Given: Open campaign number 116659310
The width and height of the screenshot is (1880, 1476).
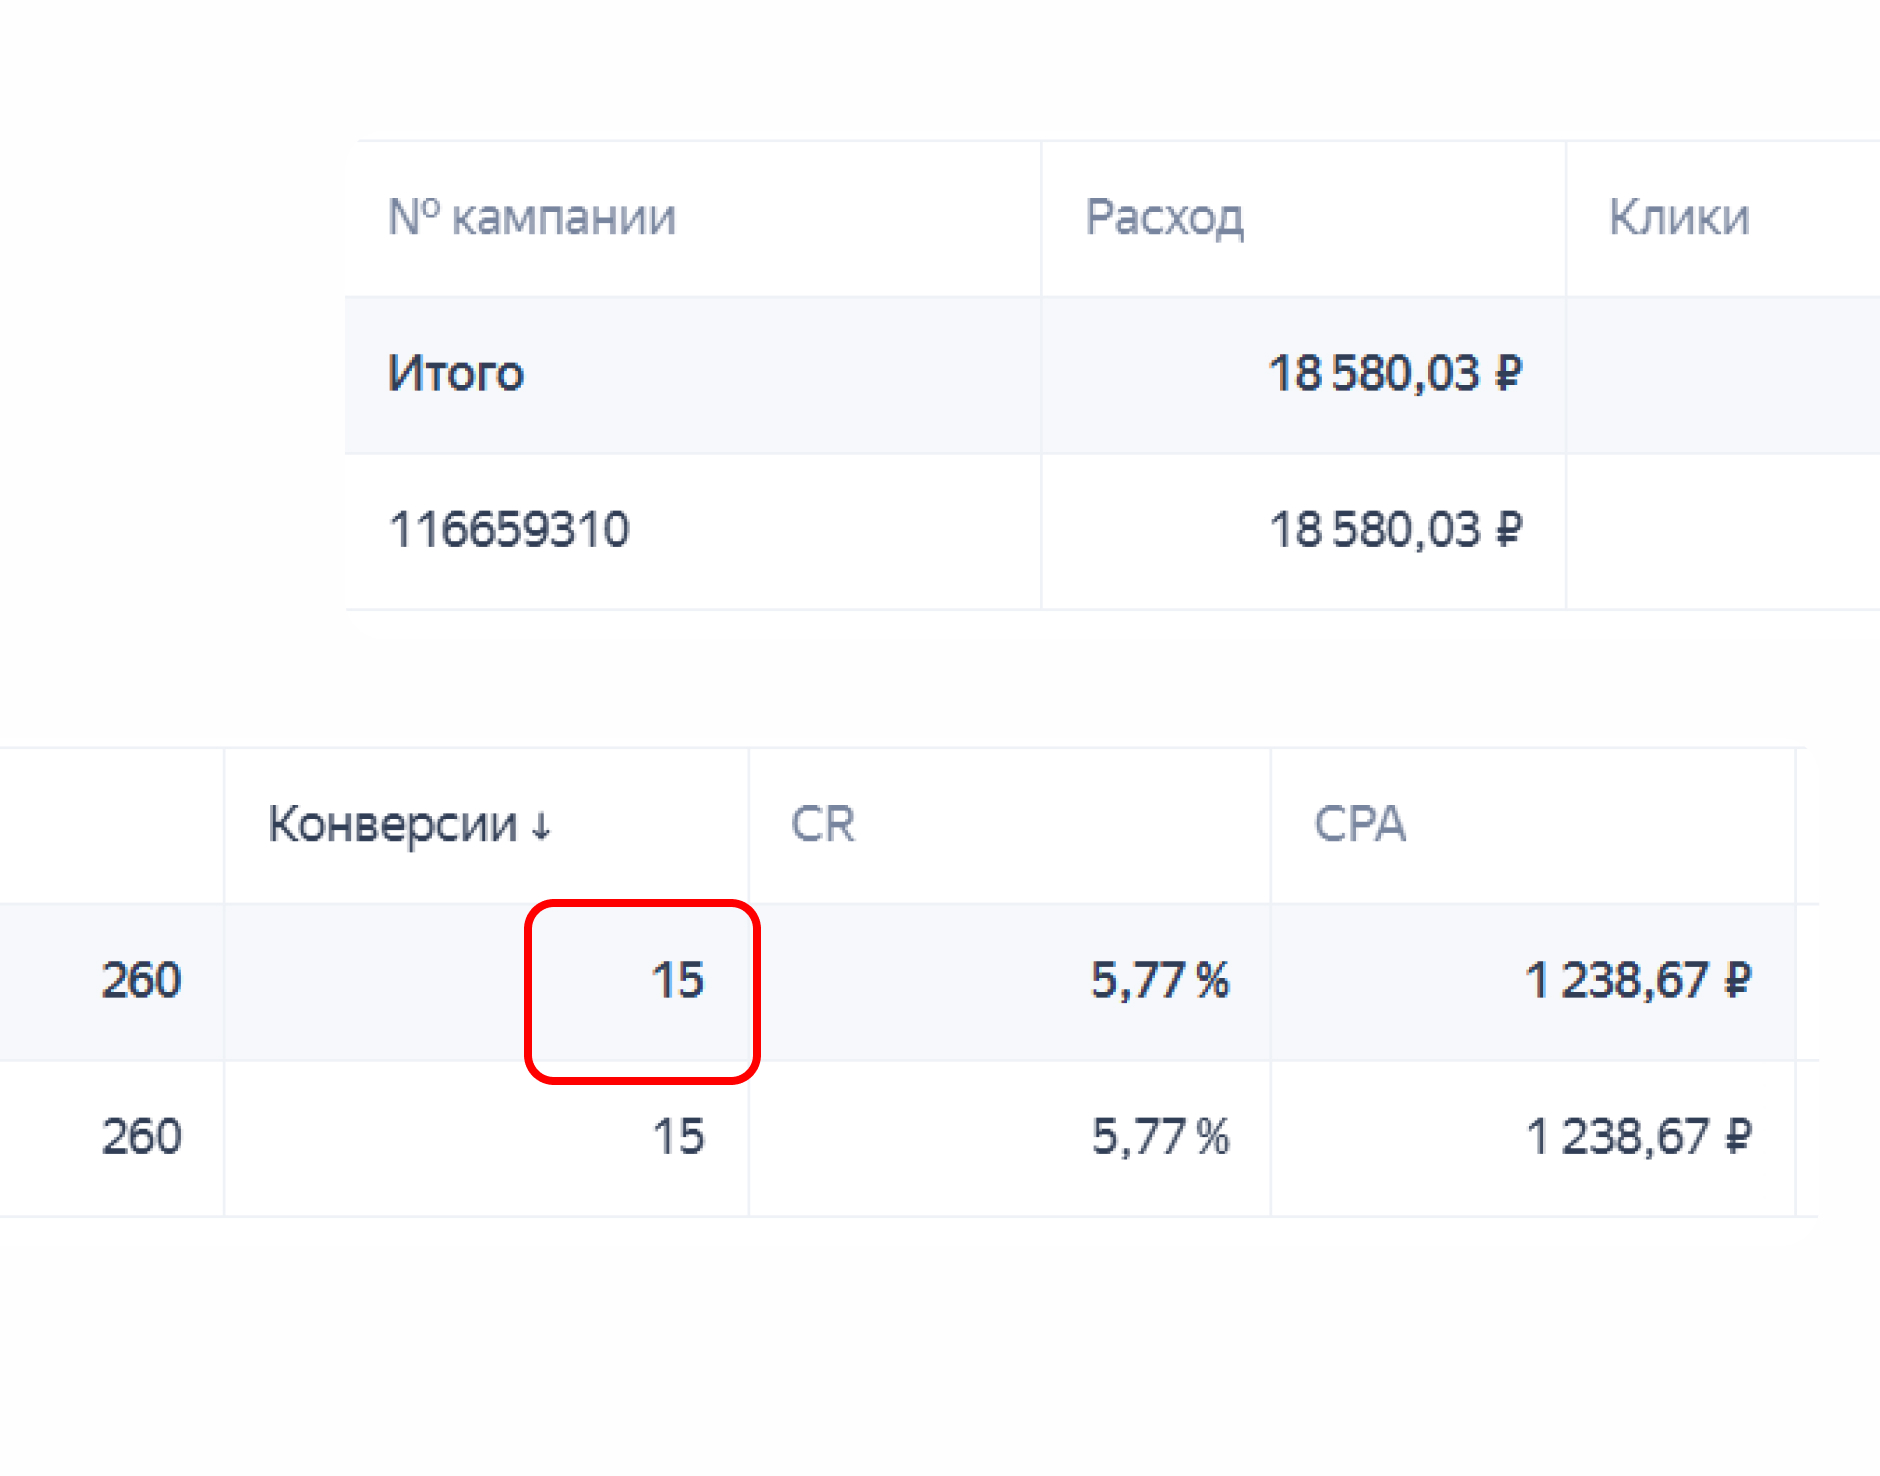Looking at the screenshot, I should point(508,530).
